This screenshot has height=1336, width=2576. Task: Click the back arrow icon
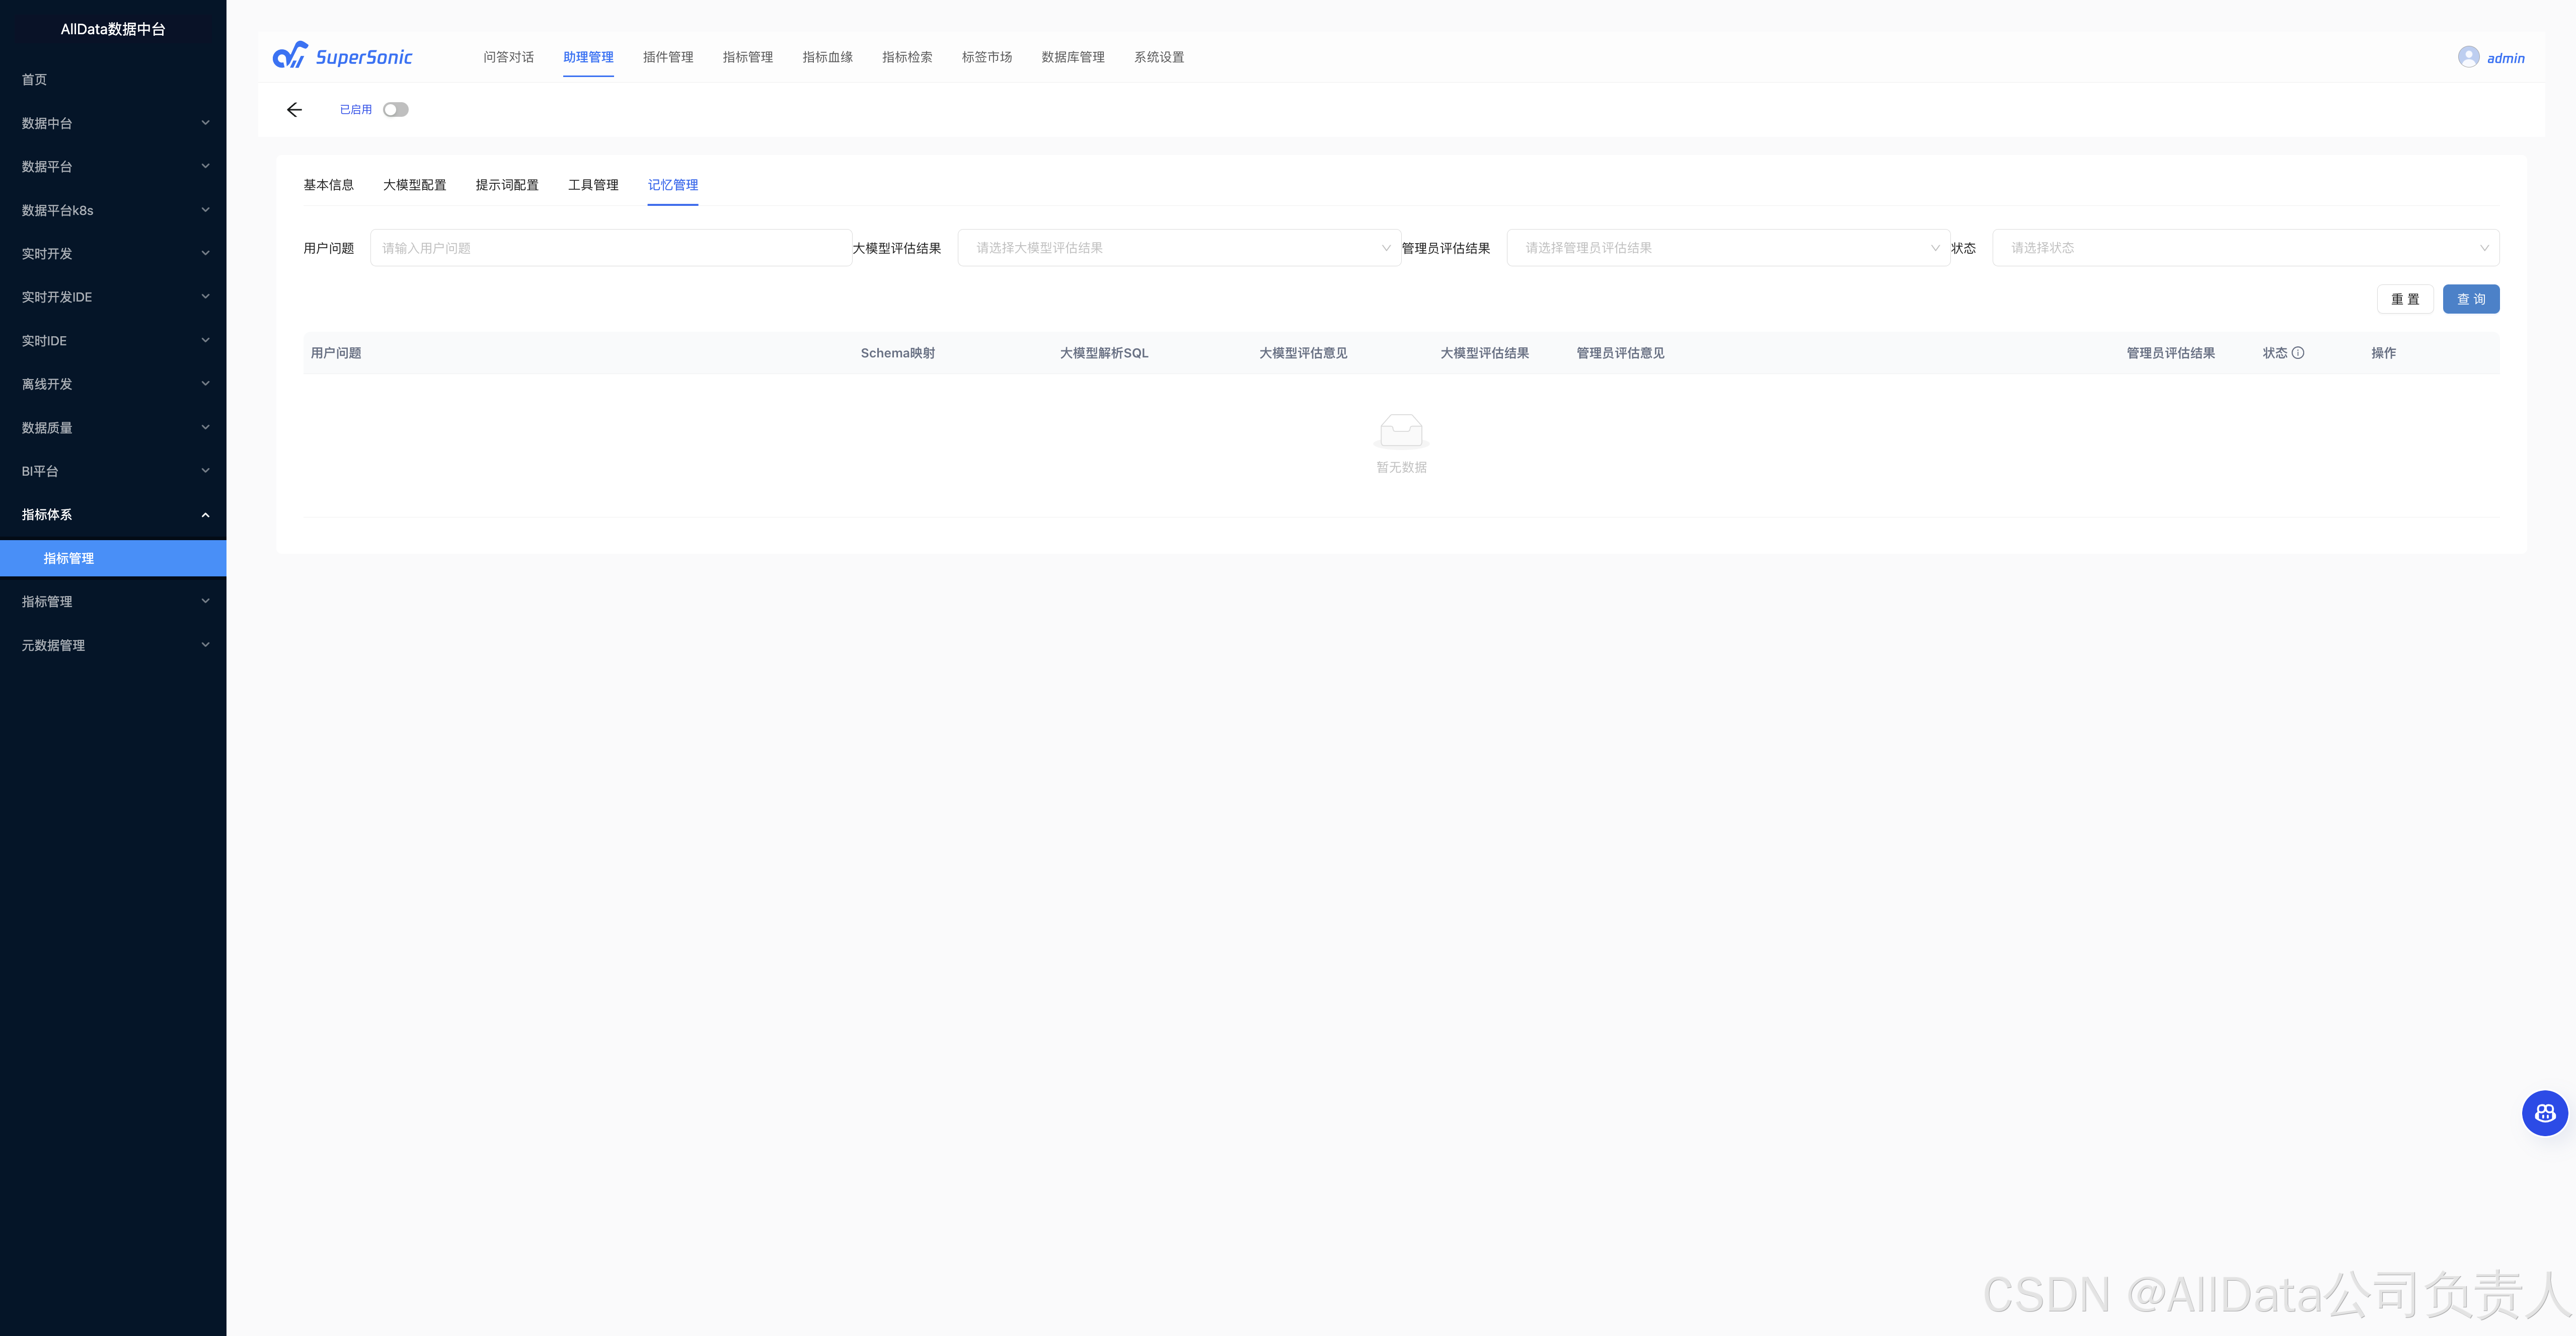click(x=294, y=110)
